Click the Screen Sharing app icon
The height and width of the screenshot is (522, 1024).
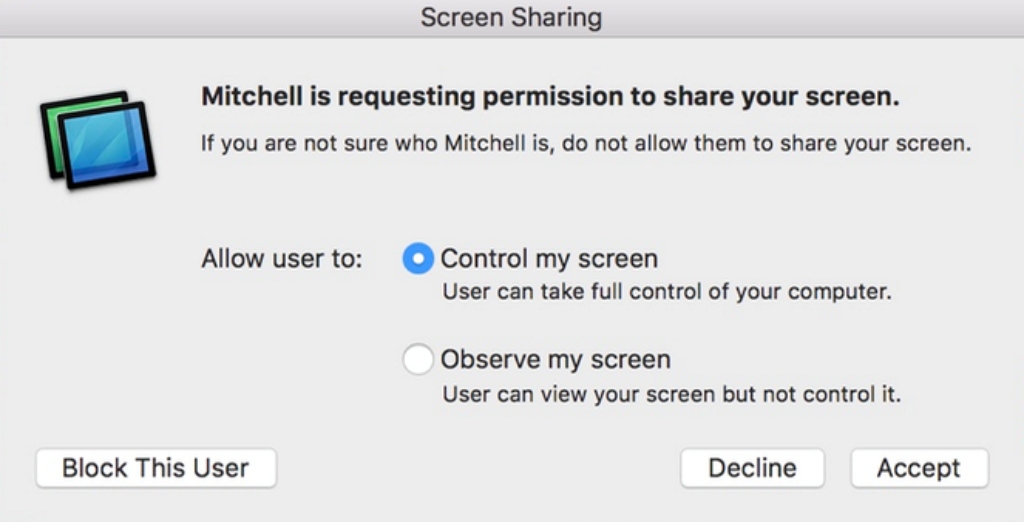[98, 140]
